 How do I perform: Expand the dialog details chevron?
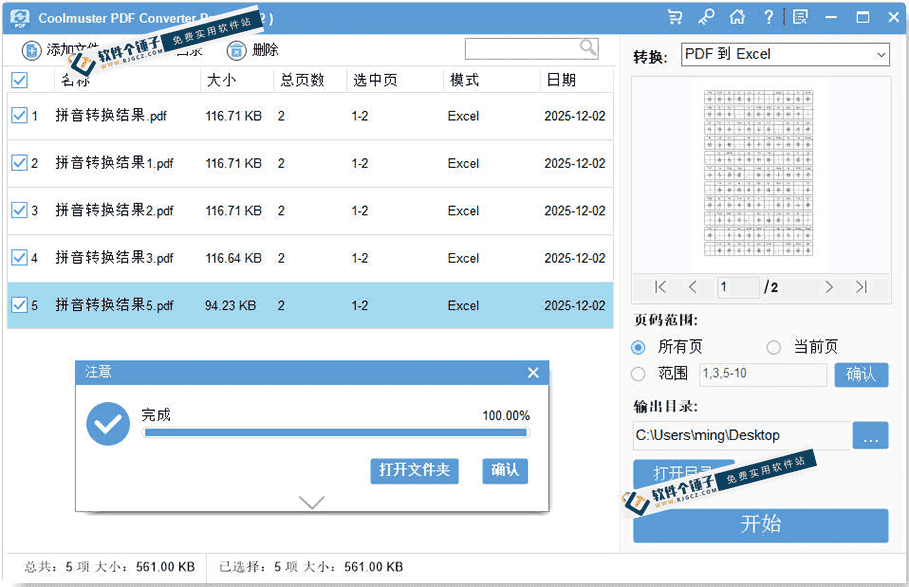pyautogui.click(x=312, y=502)
